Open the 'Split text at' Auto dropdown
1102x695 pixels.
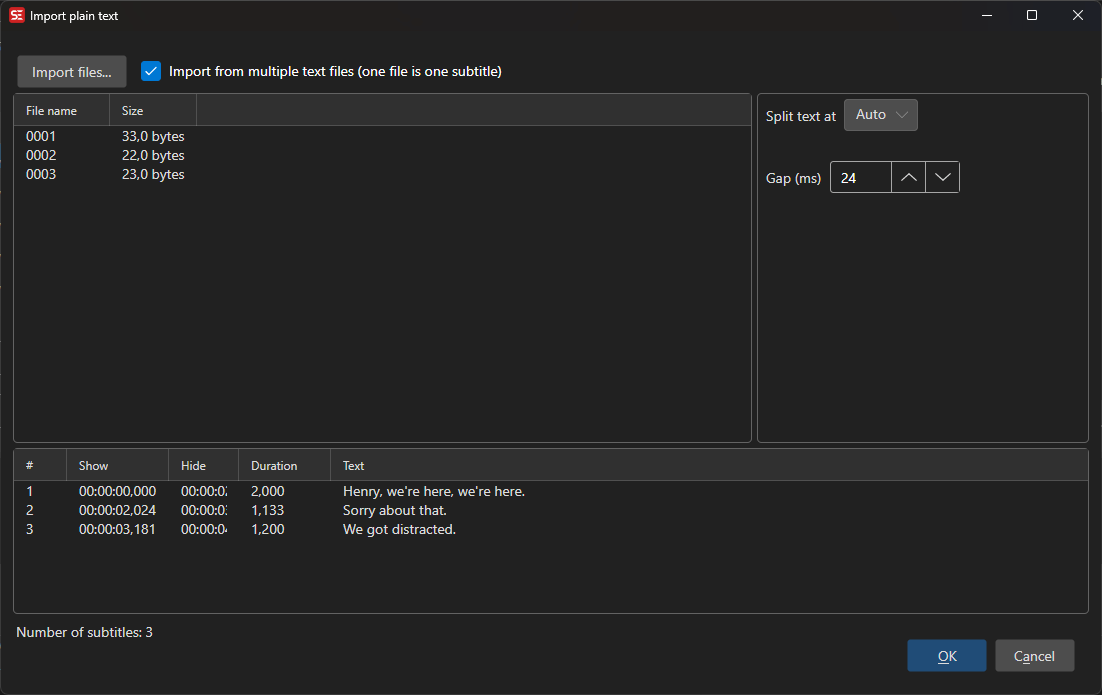[x=880, y=114]
